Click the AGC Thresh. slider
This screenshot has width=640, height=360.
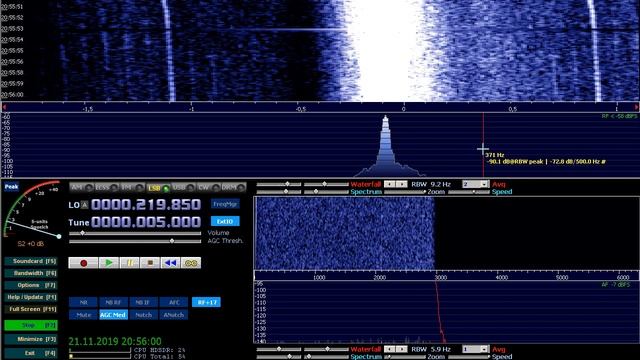tap(135, 241)
